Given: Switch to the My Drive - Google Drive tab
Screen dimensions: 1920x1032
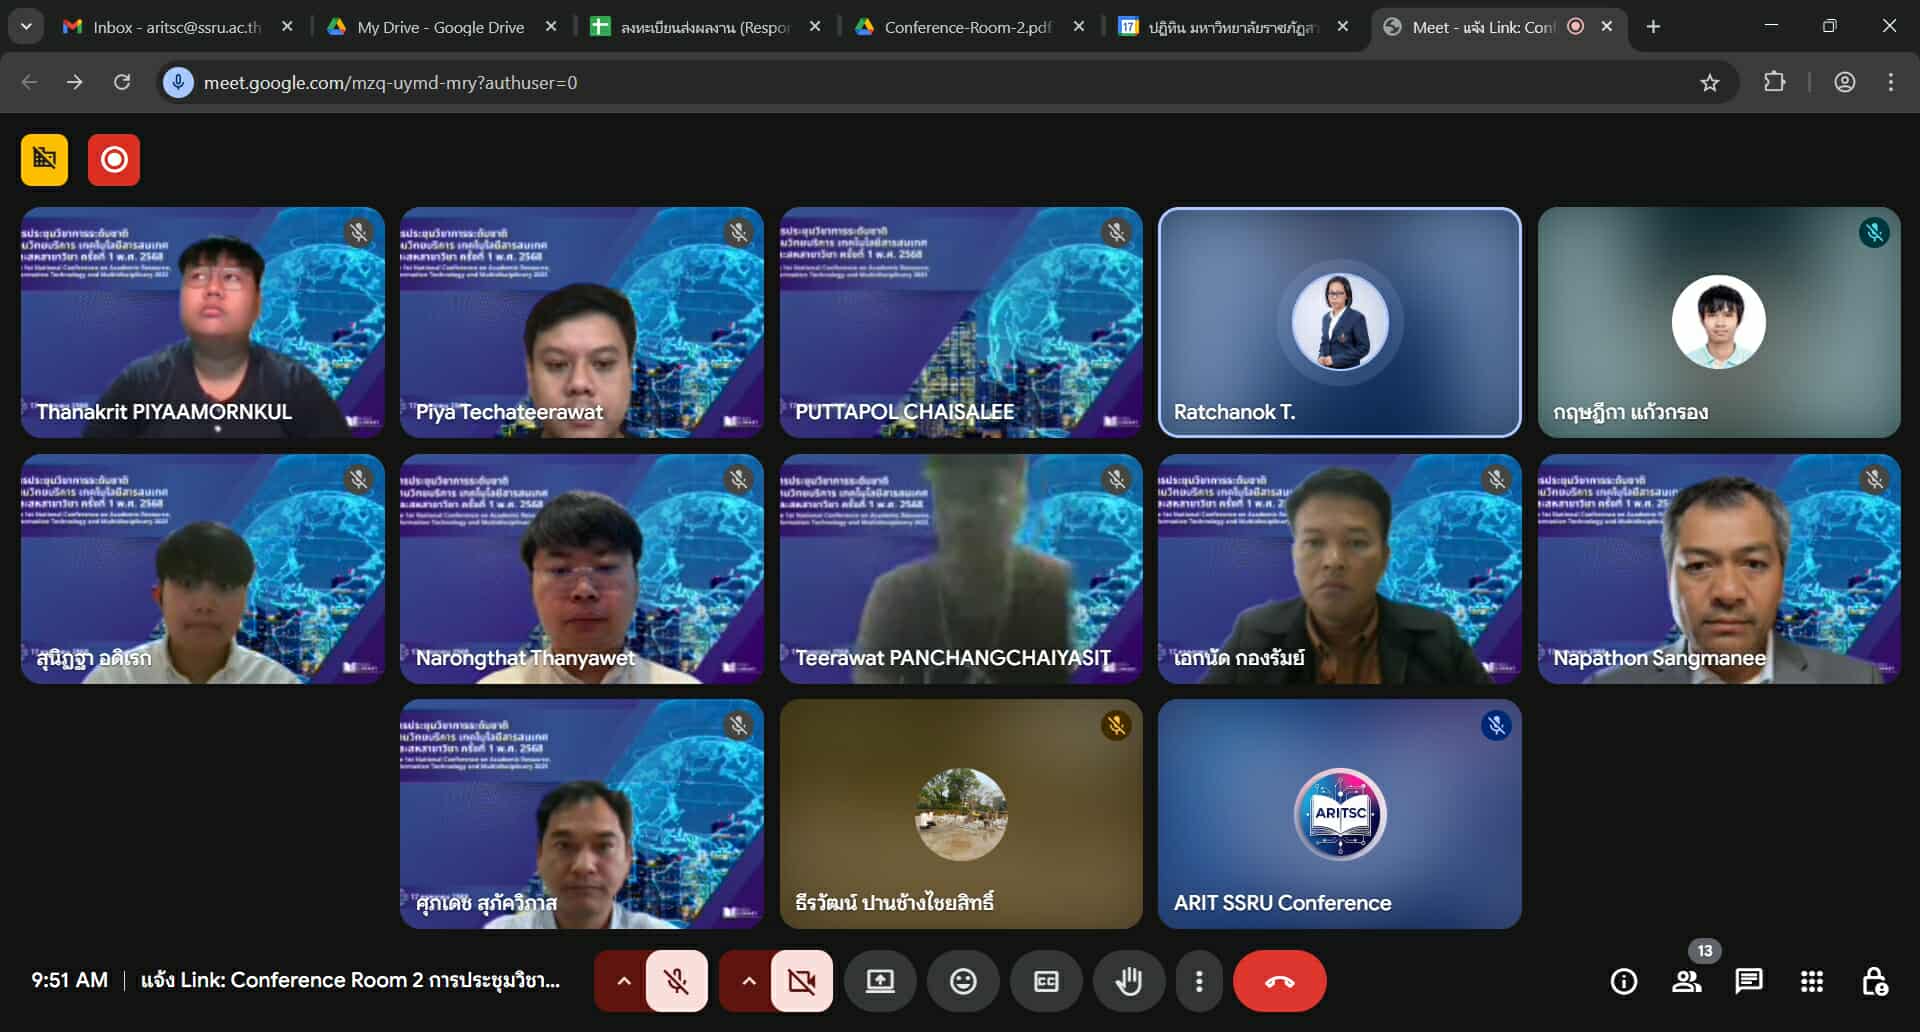Looking at the screenshot, I should point(440,27).
